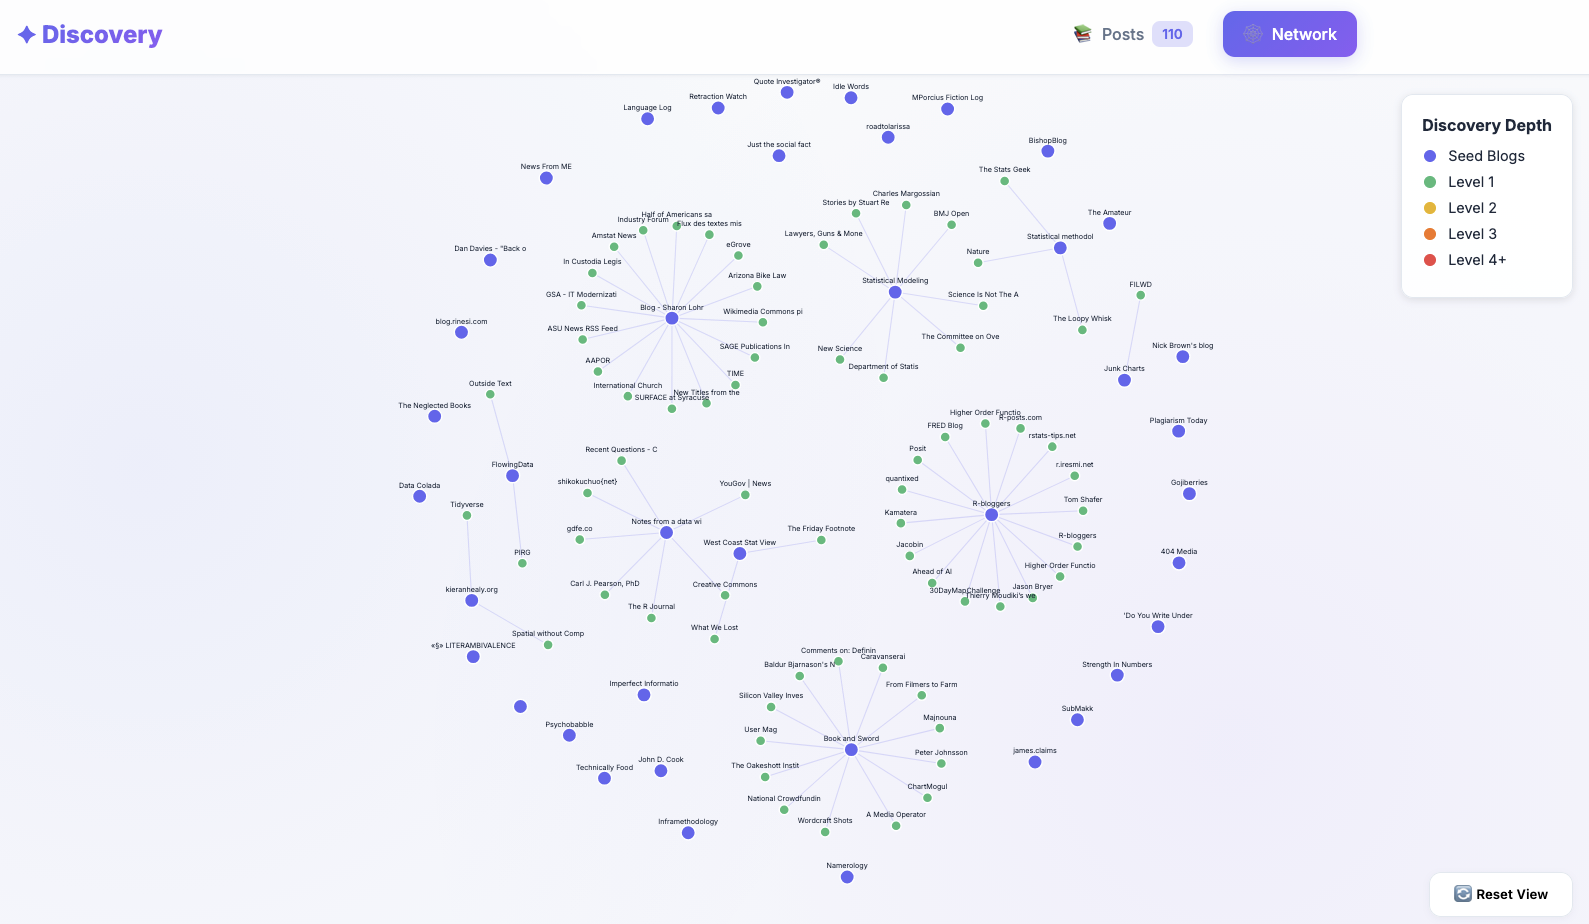
Task: Open Discovery home via the logo text
Action: [100, 34]
